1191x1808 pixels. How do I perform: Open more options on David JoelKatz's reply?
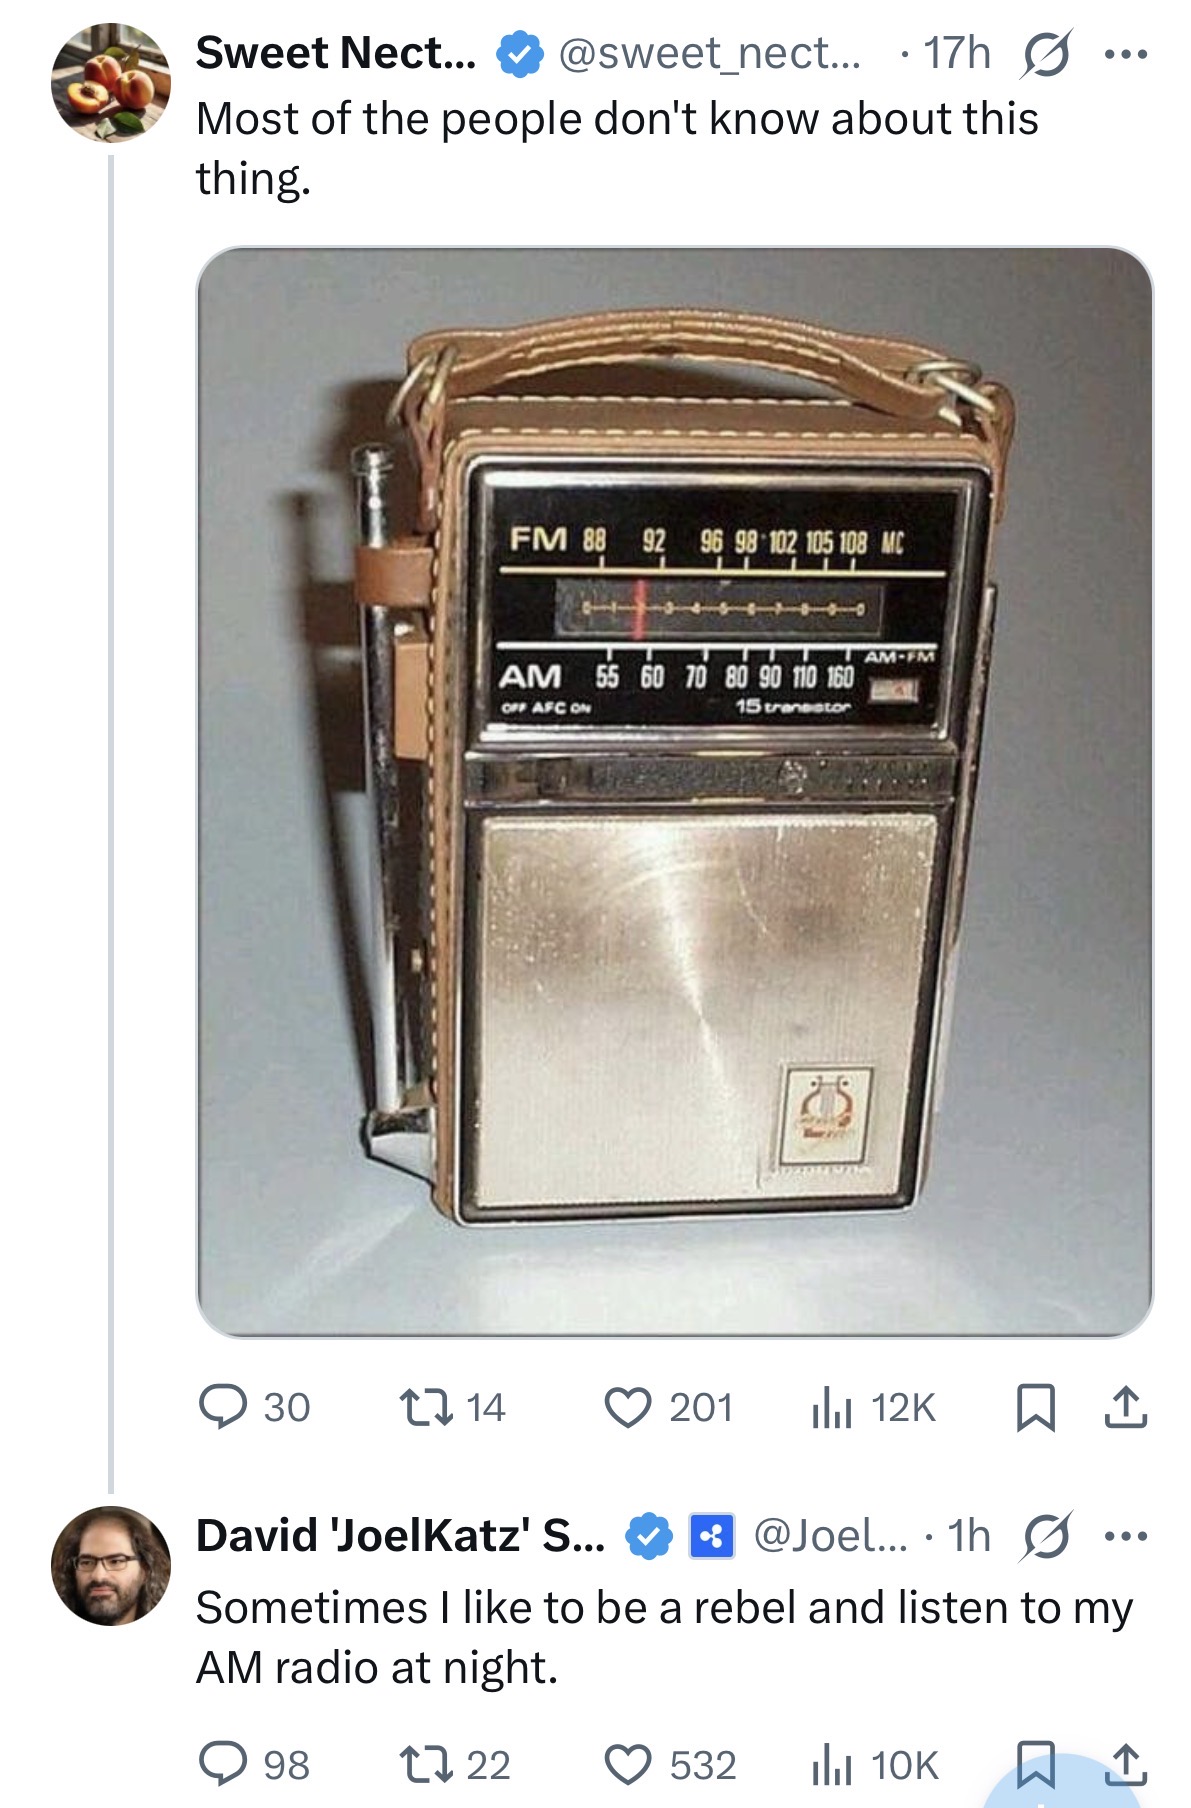pos(1126,1535)
